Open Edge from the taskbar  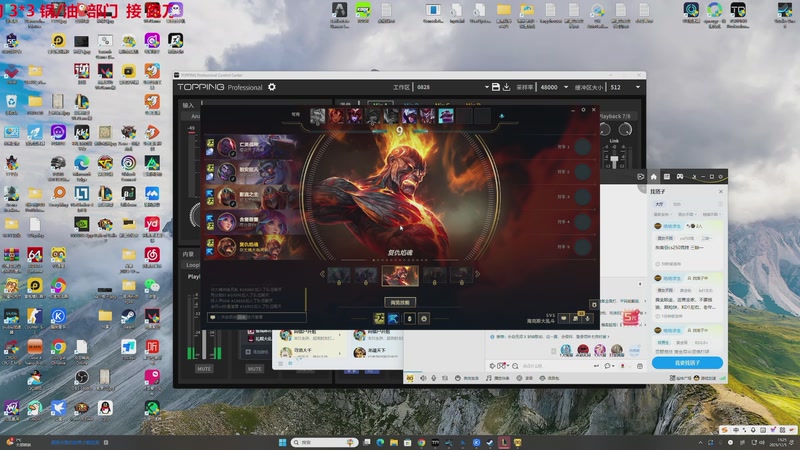click(x=380, y=442)
